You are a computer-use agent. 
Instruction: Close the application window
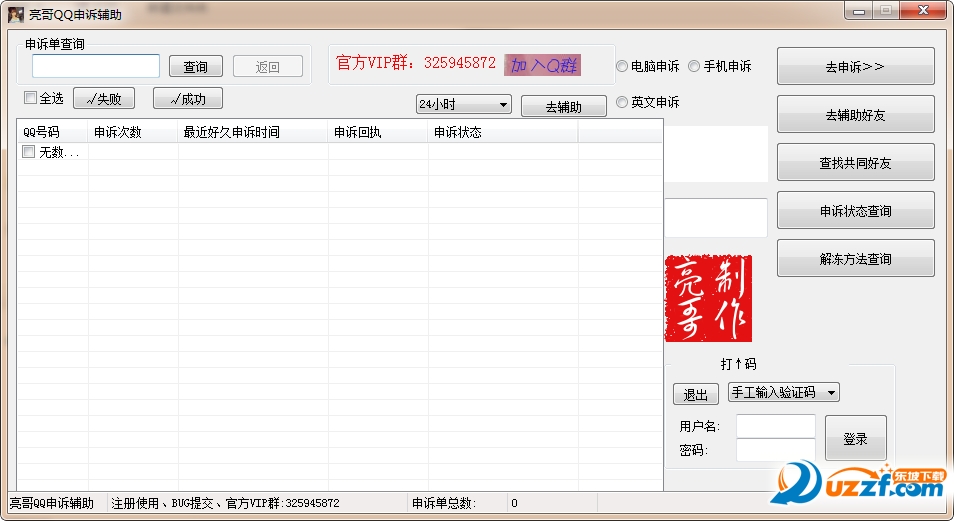coord(923,11)
